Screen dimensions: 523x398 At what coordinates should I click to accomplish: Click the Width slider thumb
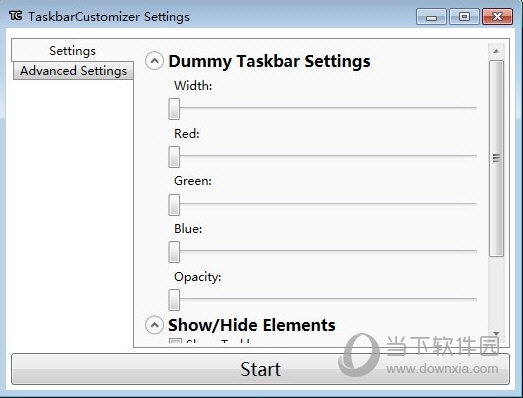point(174,109)
